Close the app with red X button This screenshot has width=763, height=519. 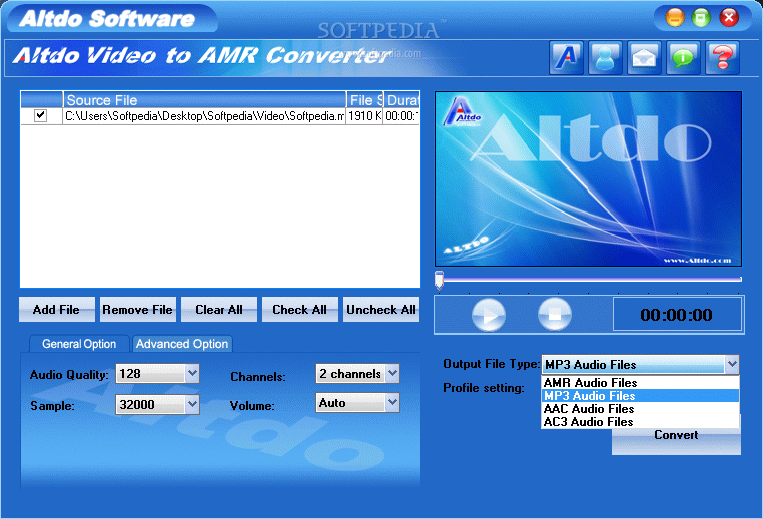click(x=729, y=18)
